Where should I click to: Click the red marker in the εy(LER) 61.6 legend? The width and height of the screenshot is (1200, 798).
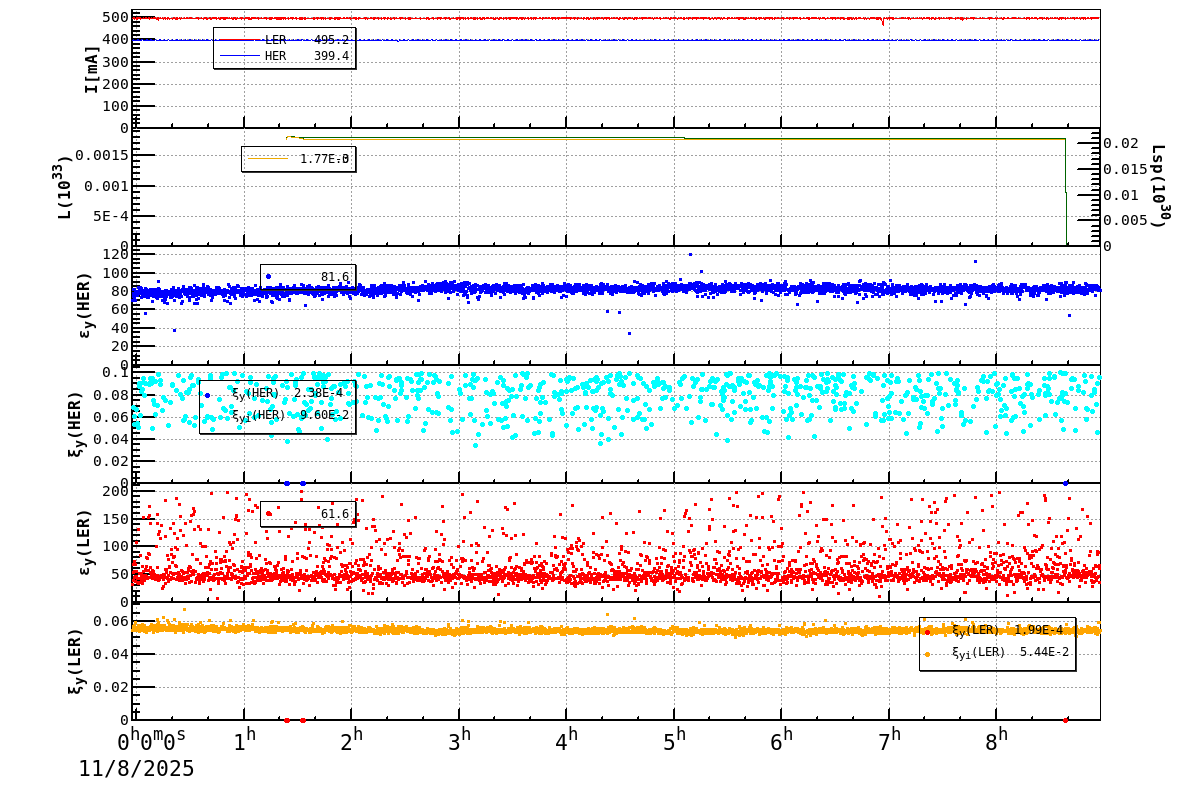[x=268, y=513]
